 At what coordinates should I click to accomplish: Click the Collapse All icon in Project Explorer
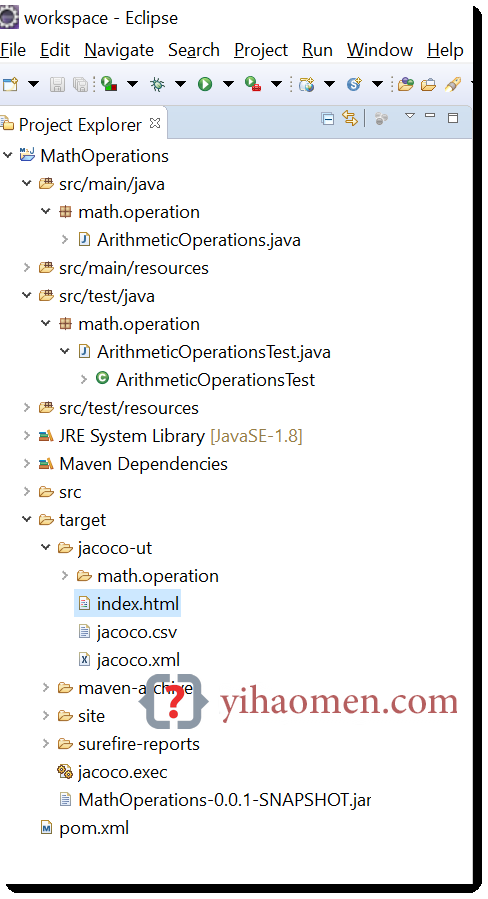click(x=327, y=119)
